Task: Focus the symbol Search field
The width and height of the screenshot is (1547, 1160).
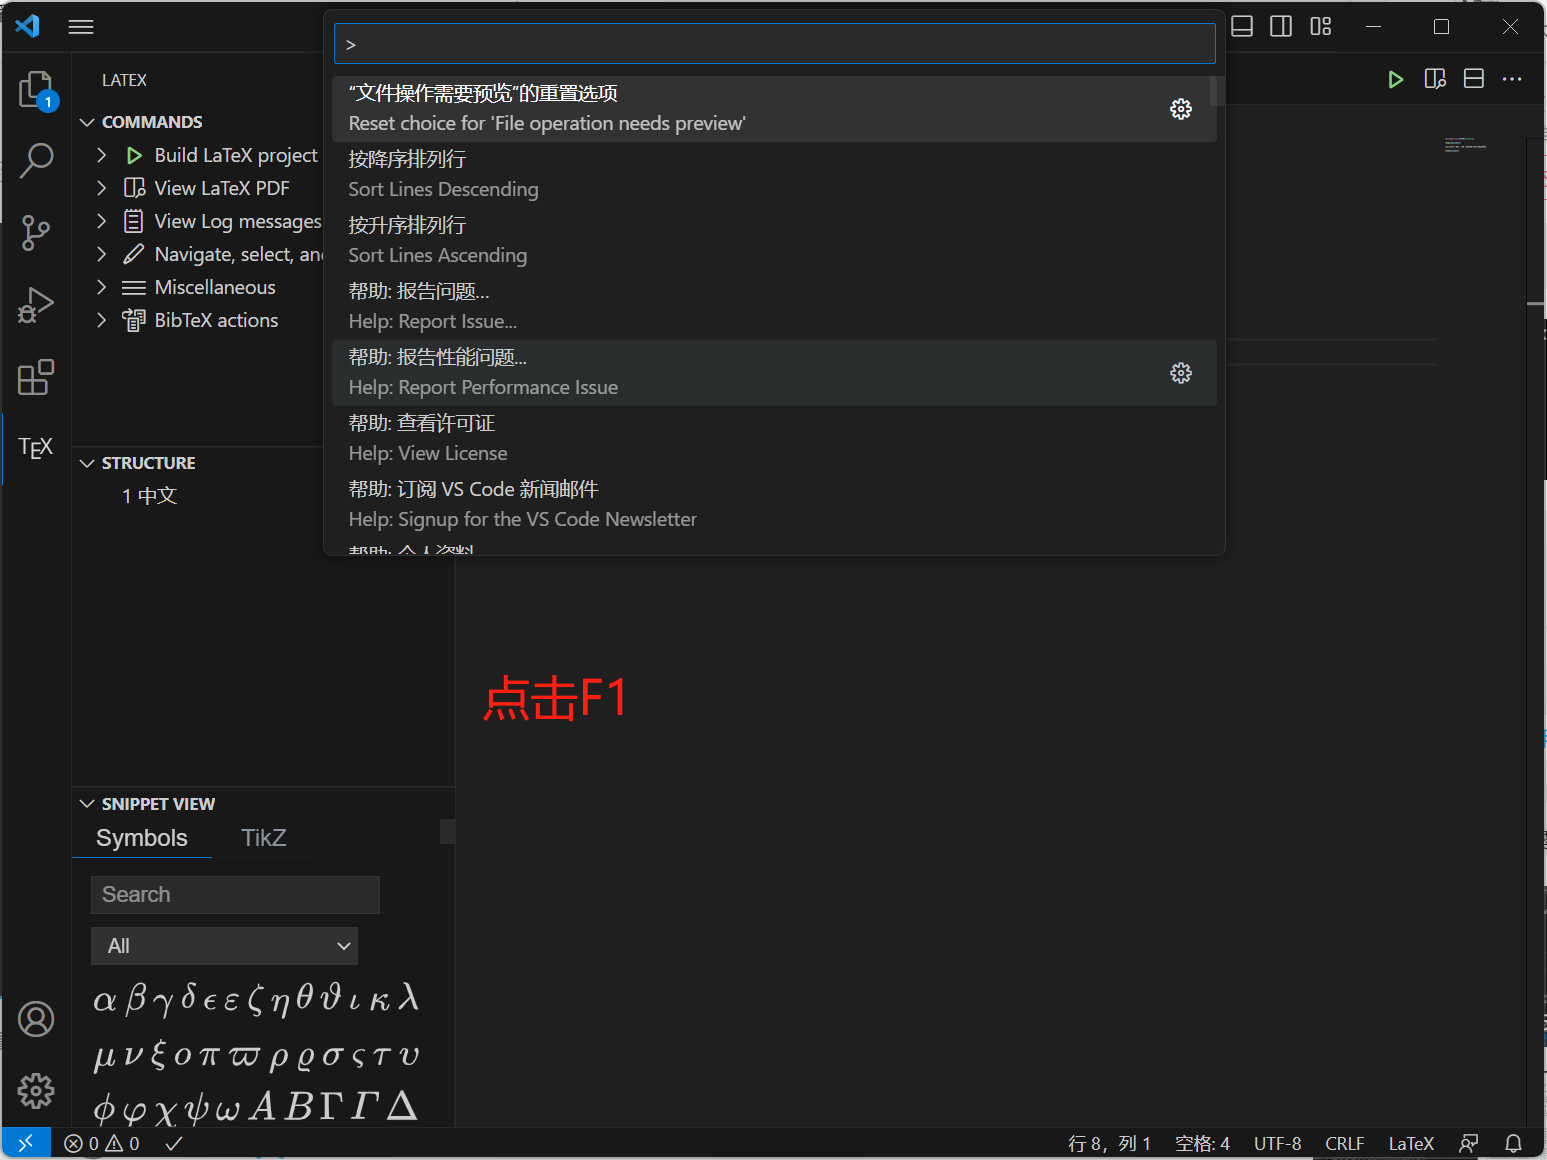Action: click(235, 895)
